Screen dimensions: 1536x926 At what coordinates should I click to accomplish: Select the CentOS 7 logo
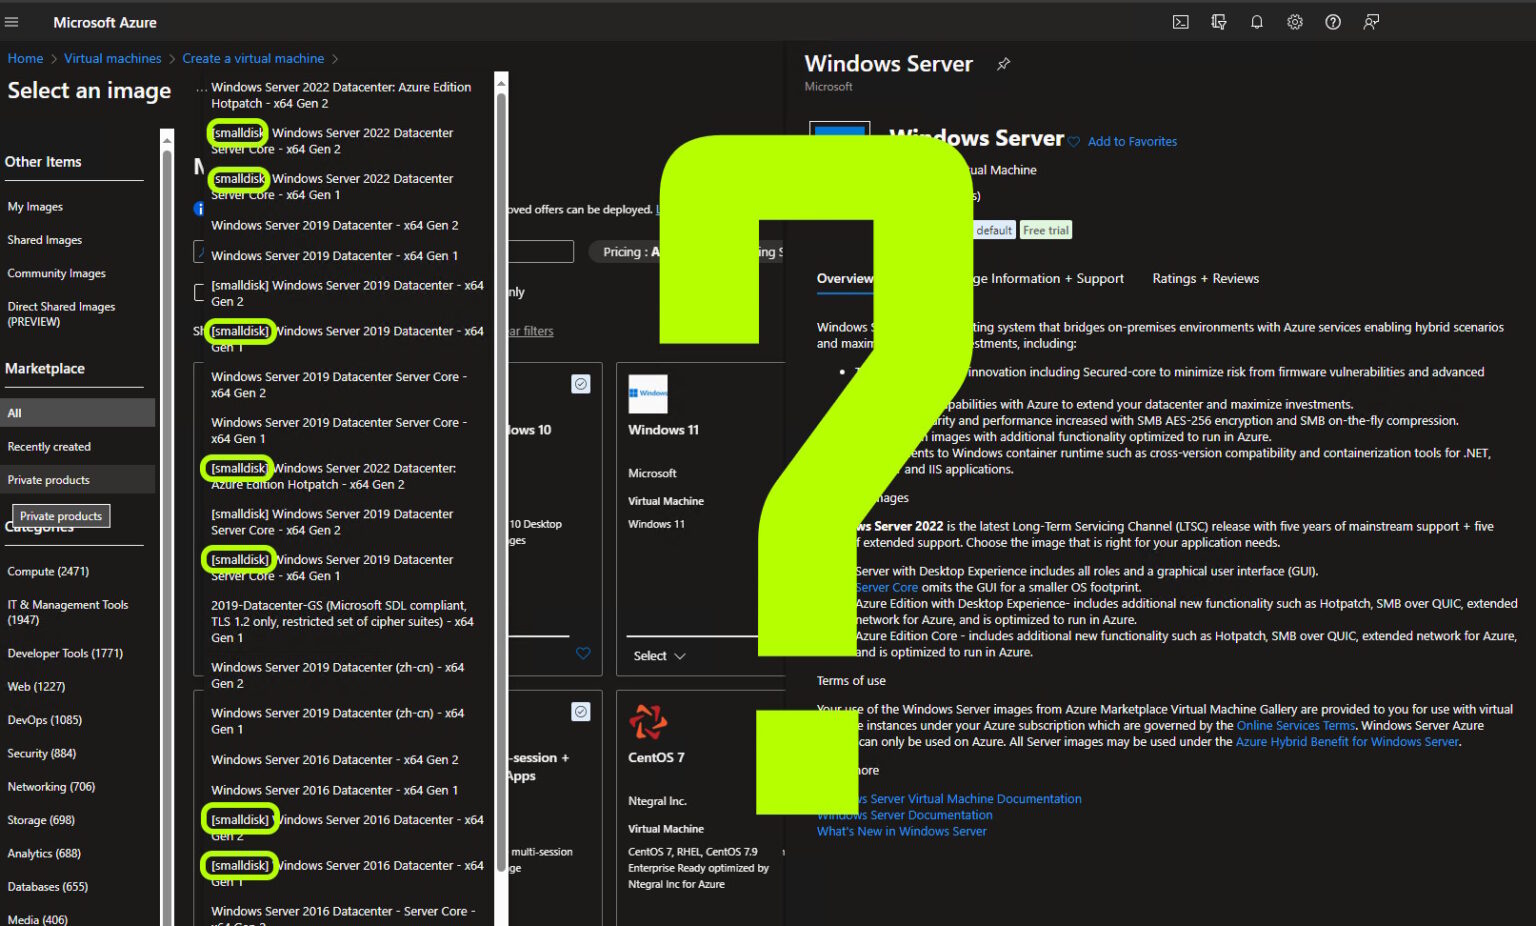point(647,722)
